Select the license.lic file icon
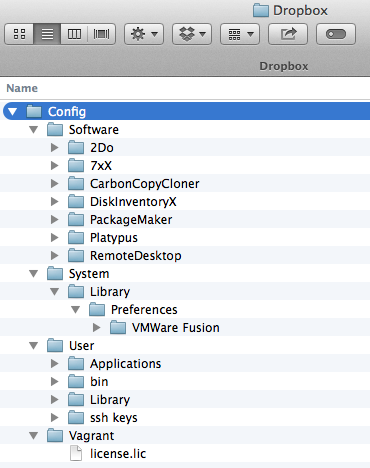The width and height of the screenshot is (370, 468). click(76, 453)
